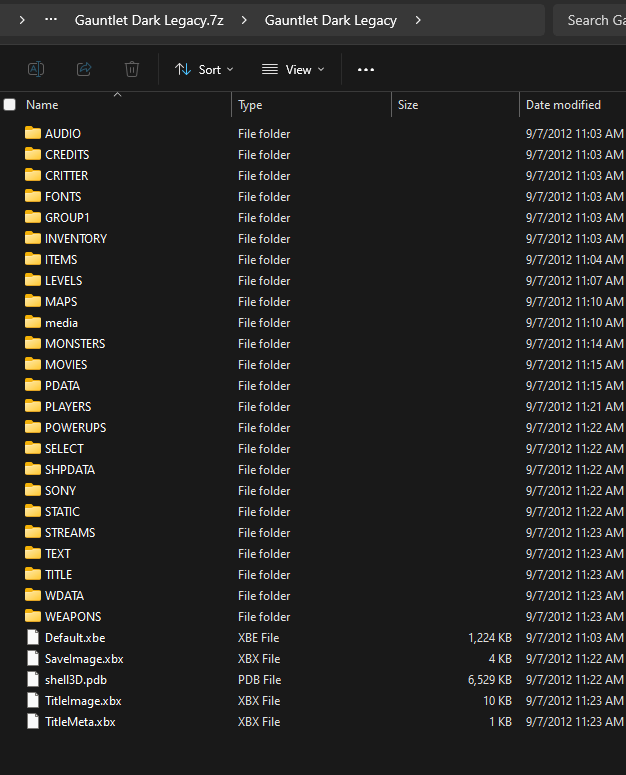This screenshot has width=626, height=775.
Task: Open the breadcrumb ellipsis for hidden path
Action: [51, 20]
